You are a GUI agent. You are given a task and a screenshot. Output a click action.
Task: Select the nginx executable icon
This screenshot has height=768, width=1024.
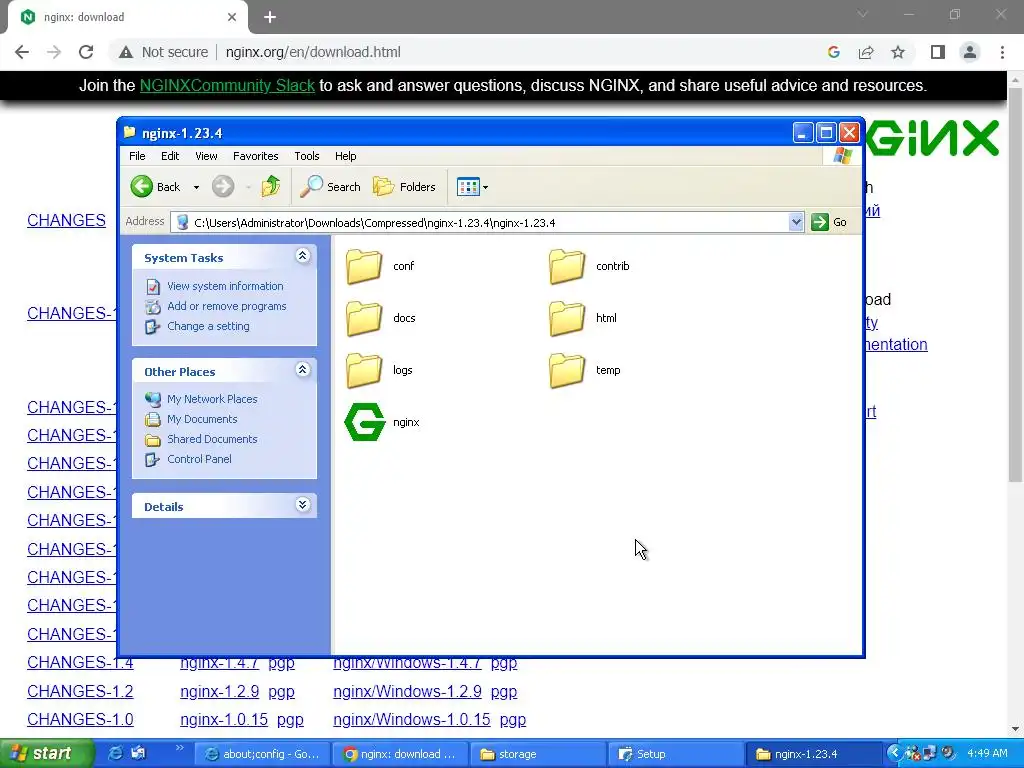pyautogui.click(x=364, y=422)
